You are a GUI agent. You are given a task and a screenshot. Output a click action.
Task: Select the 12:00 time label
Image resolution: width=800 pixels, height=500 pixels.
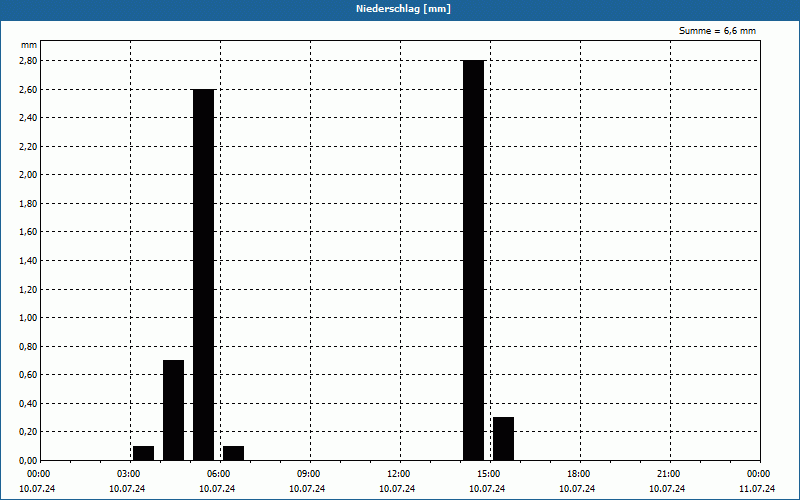pos(399,474)
